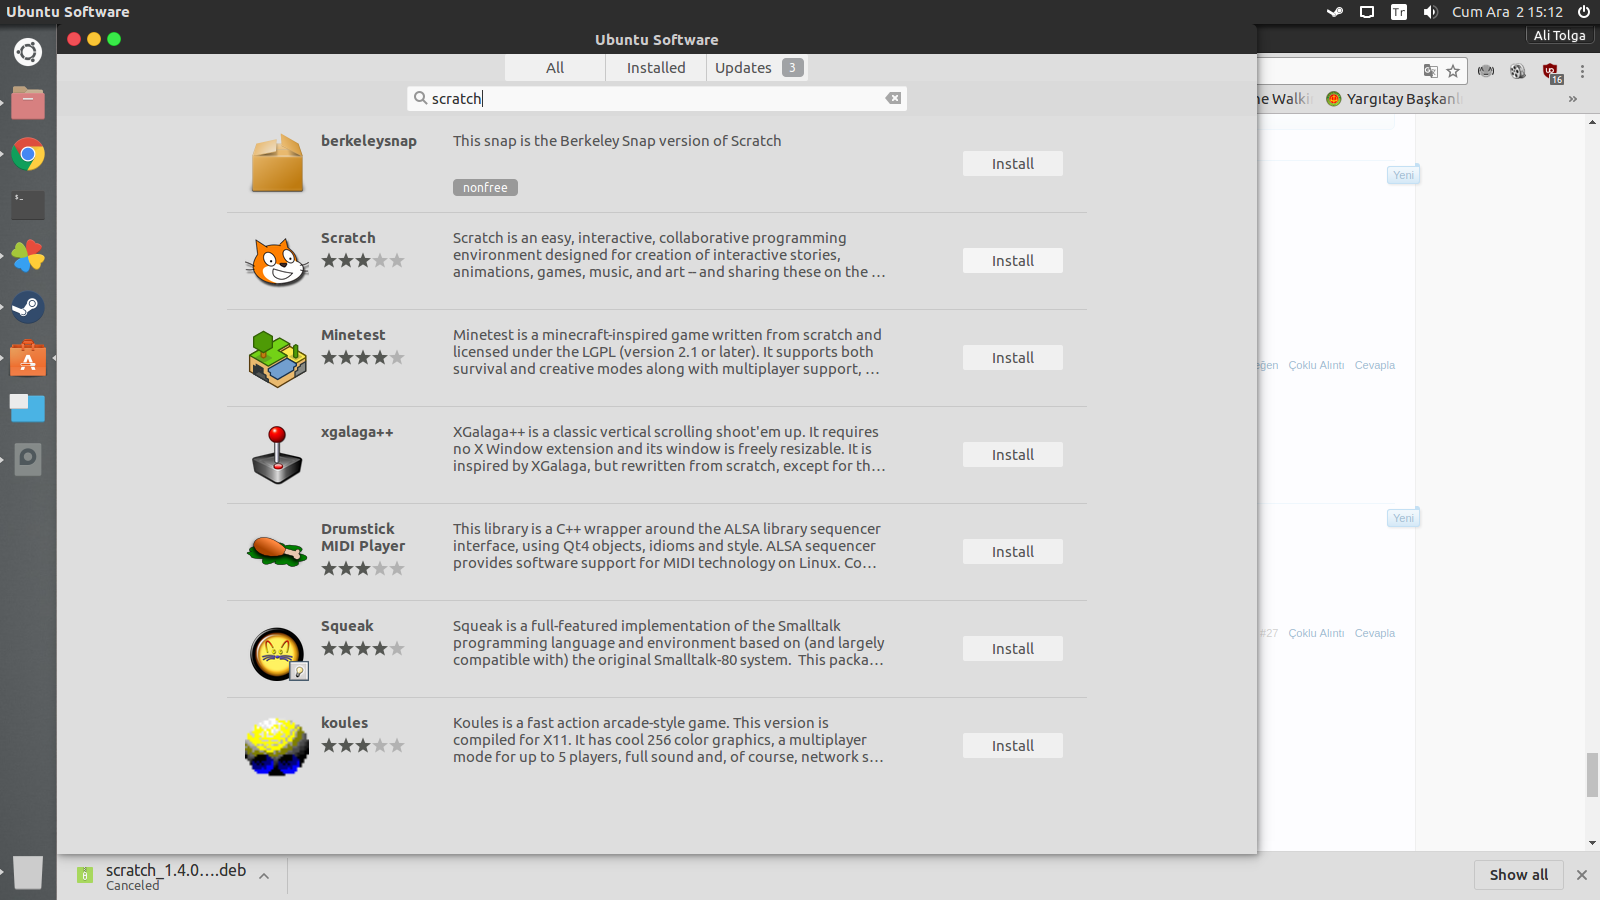Install xgalaga++
This screenshot has height=900, width=1600.
point(1013,455)
